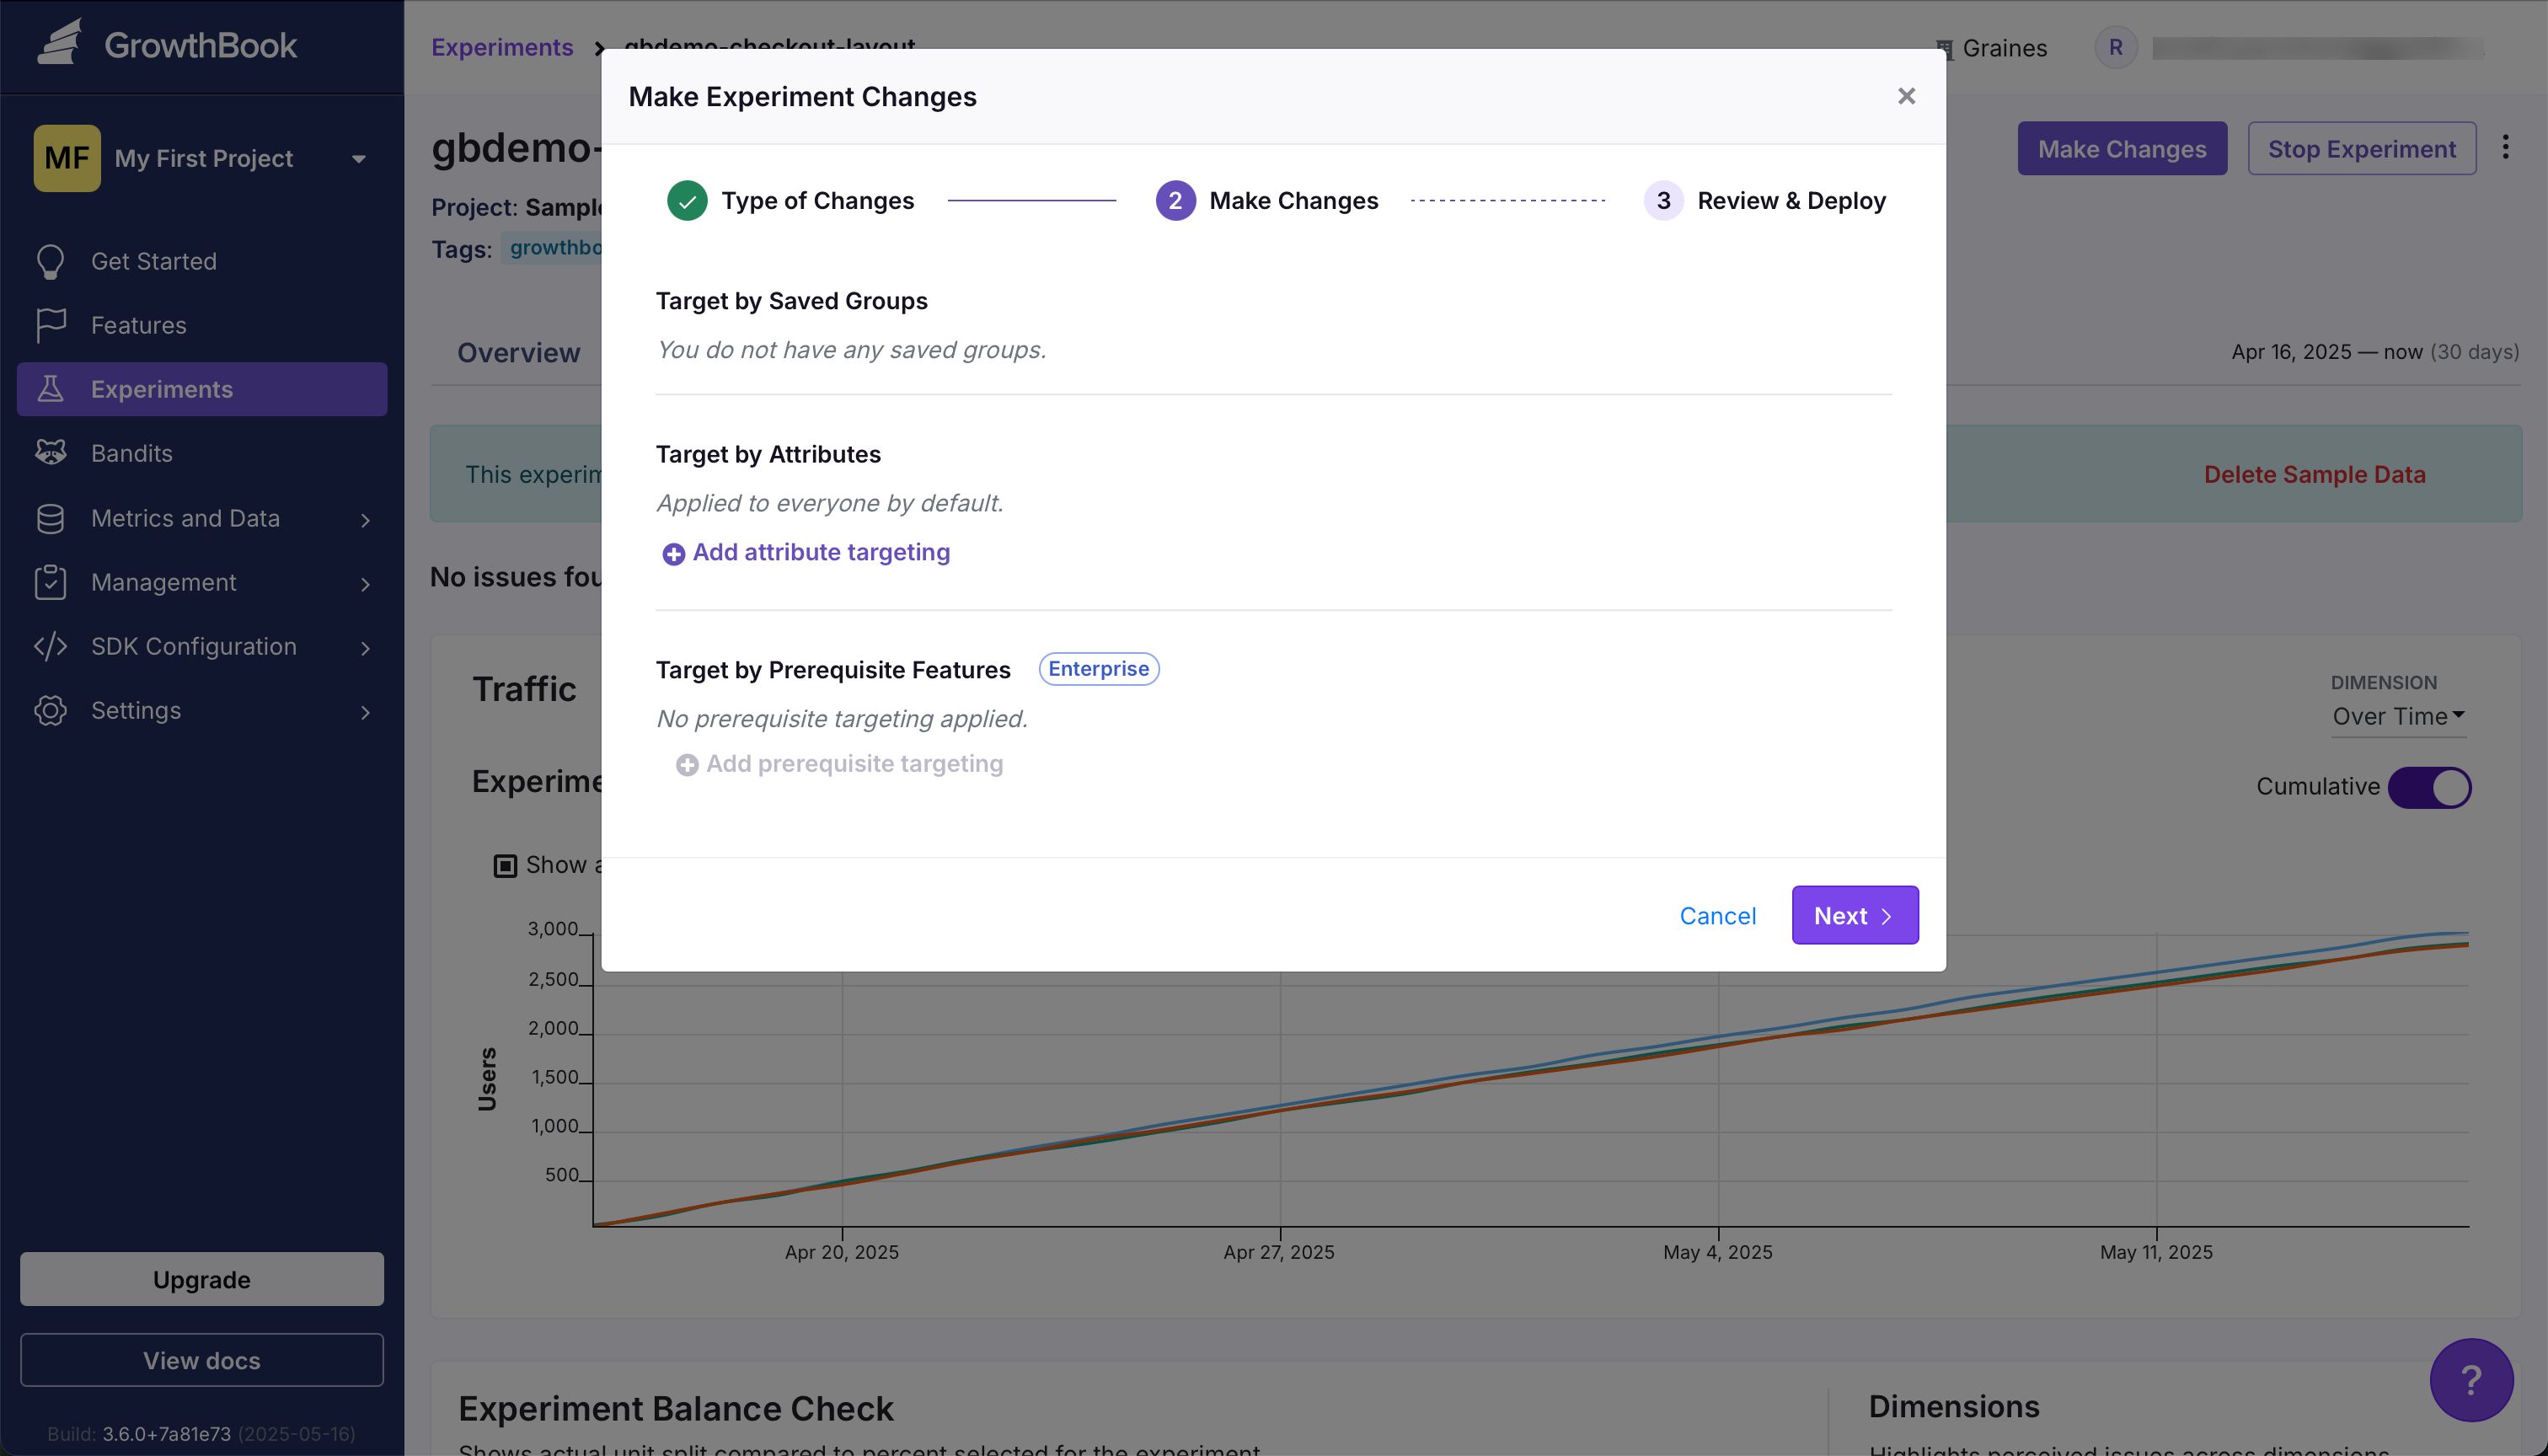Click the step 3 Review & Deploy circle
The width and height of the screenshot is (2548, 1456).
1663,201
